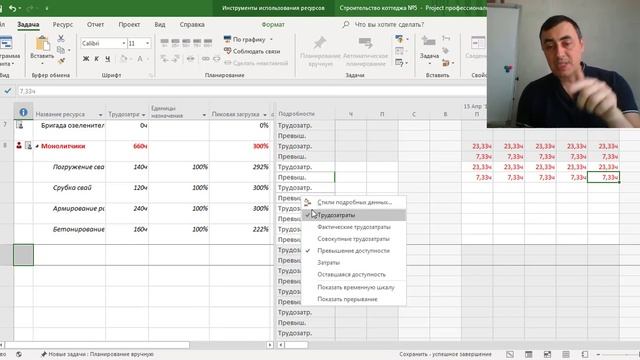Open Пиковая загрузка column filter dropdown
This screenshot has width=640, height=360.
click(x=264, y=115)
